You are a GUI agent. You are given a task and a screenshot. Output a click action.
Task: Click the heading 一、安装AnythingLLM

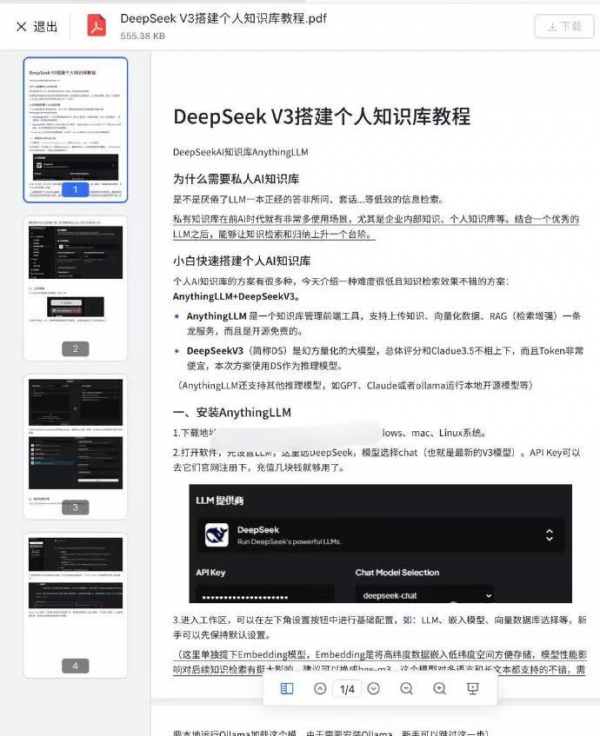click(x=232, y=413)
